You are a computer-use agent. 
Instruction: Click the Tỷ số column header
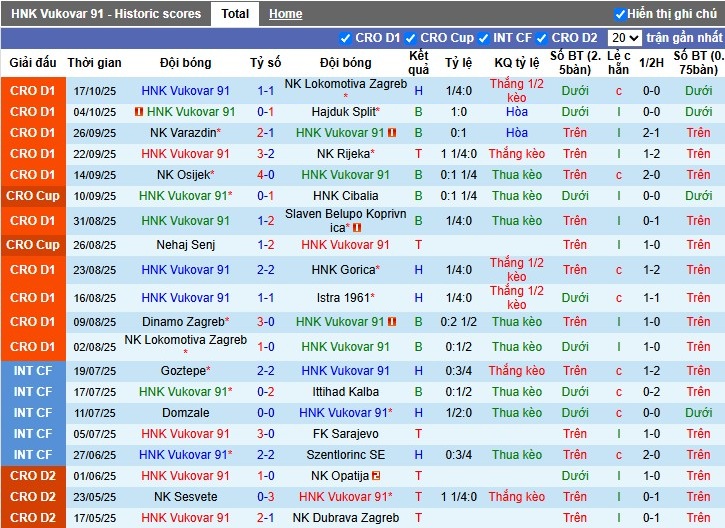[x=265, y=62]
